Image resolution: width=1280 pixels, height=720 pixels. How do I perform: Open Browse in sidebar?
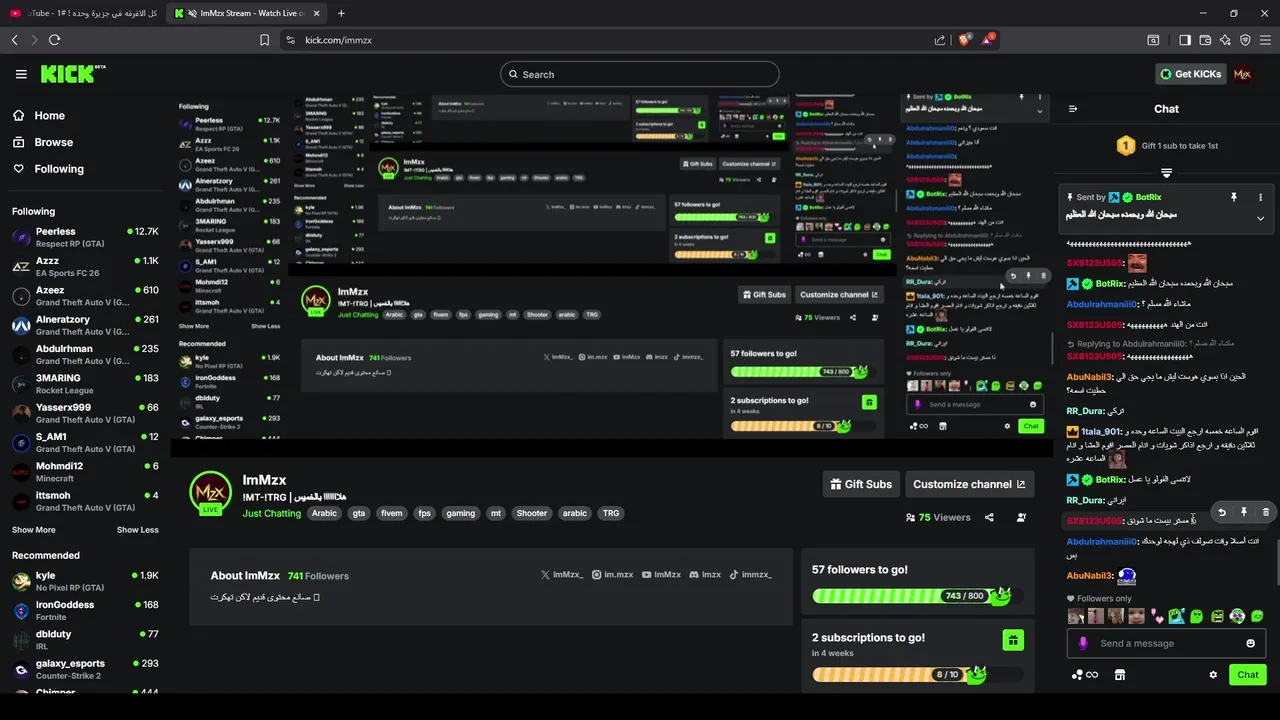pyautogui.click(x=43, y=142)
